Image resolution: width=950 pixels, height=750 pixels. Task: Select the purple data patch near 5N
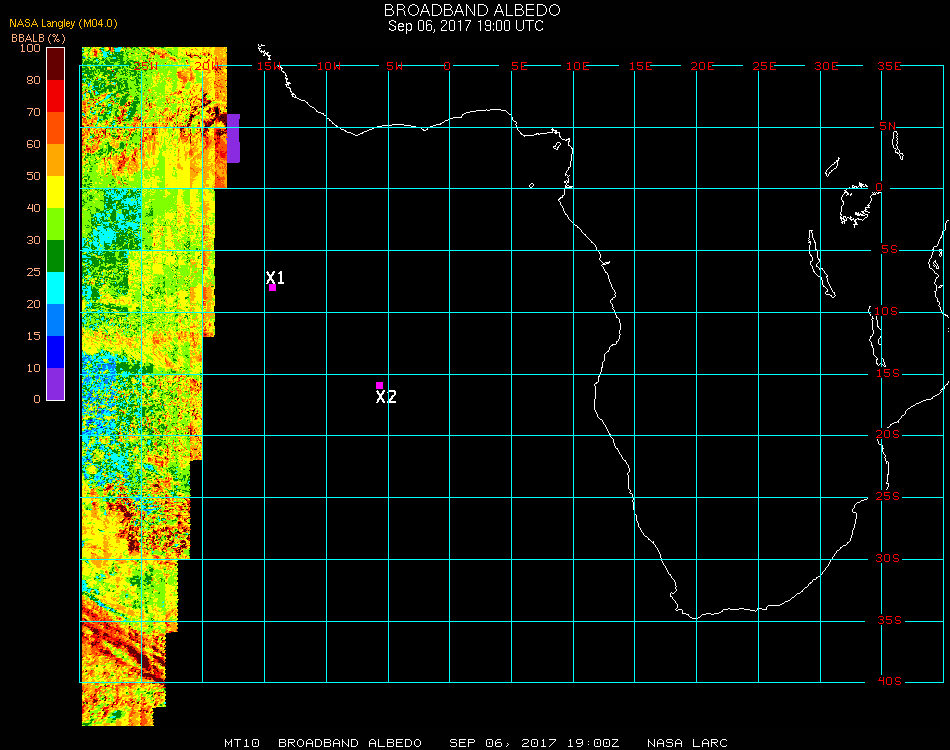click(x=233, y=138)
